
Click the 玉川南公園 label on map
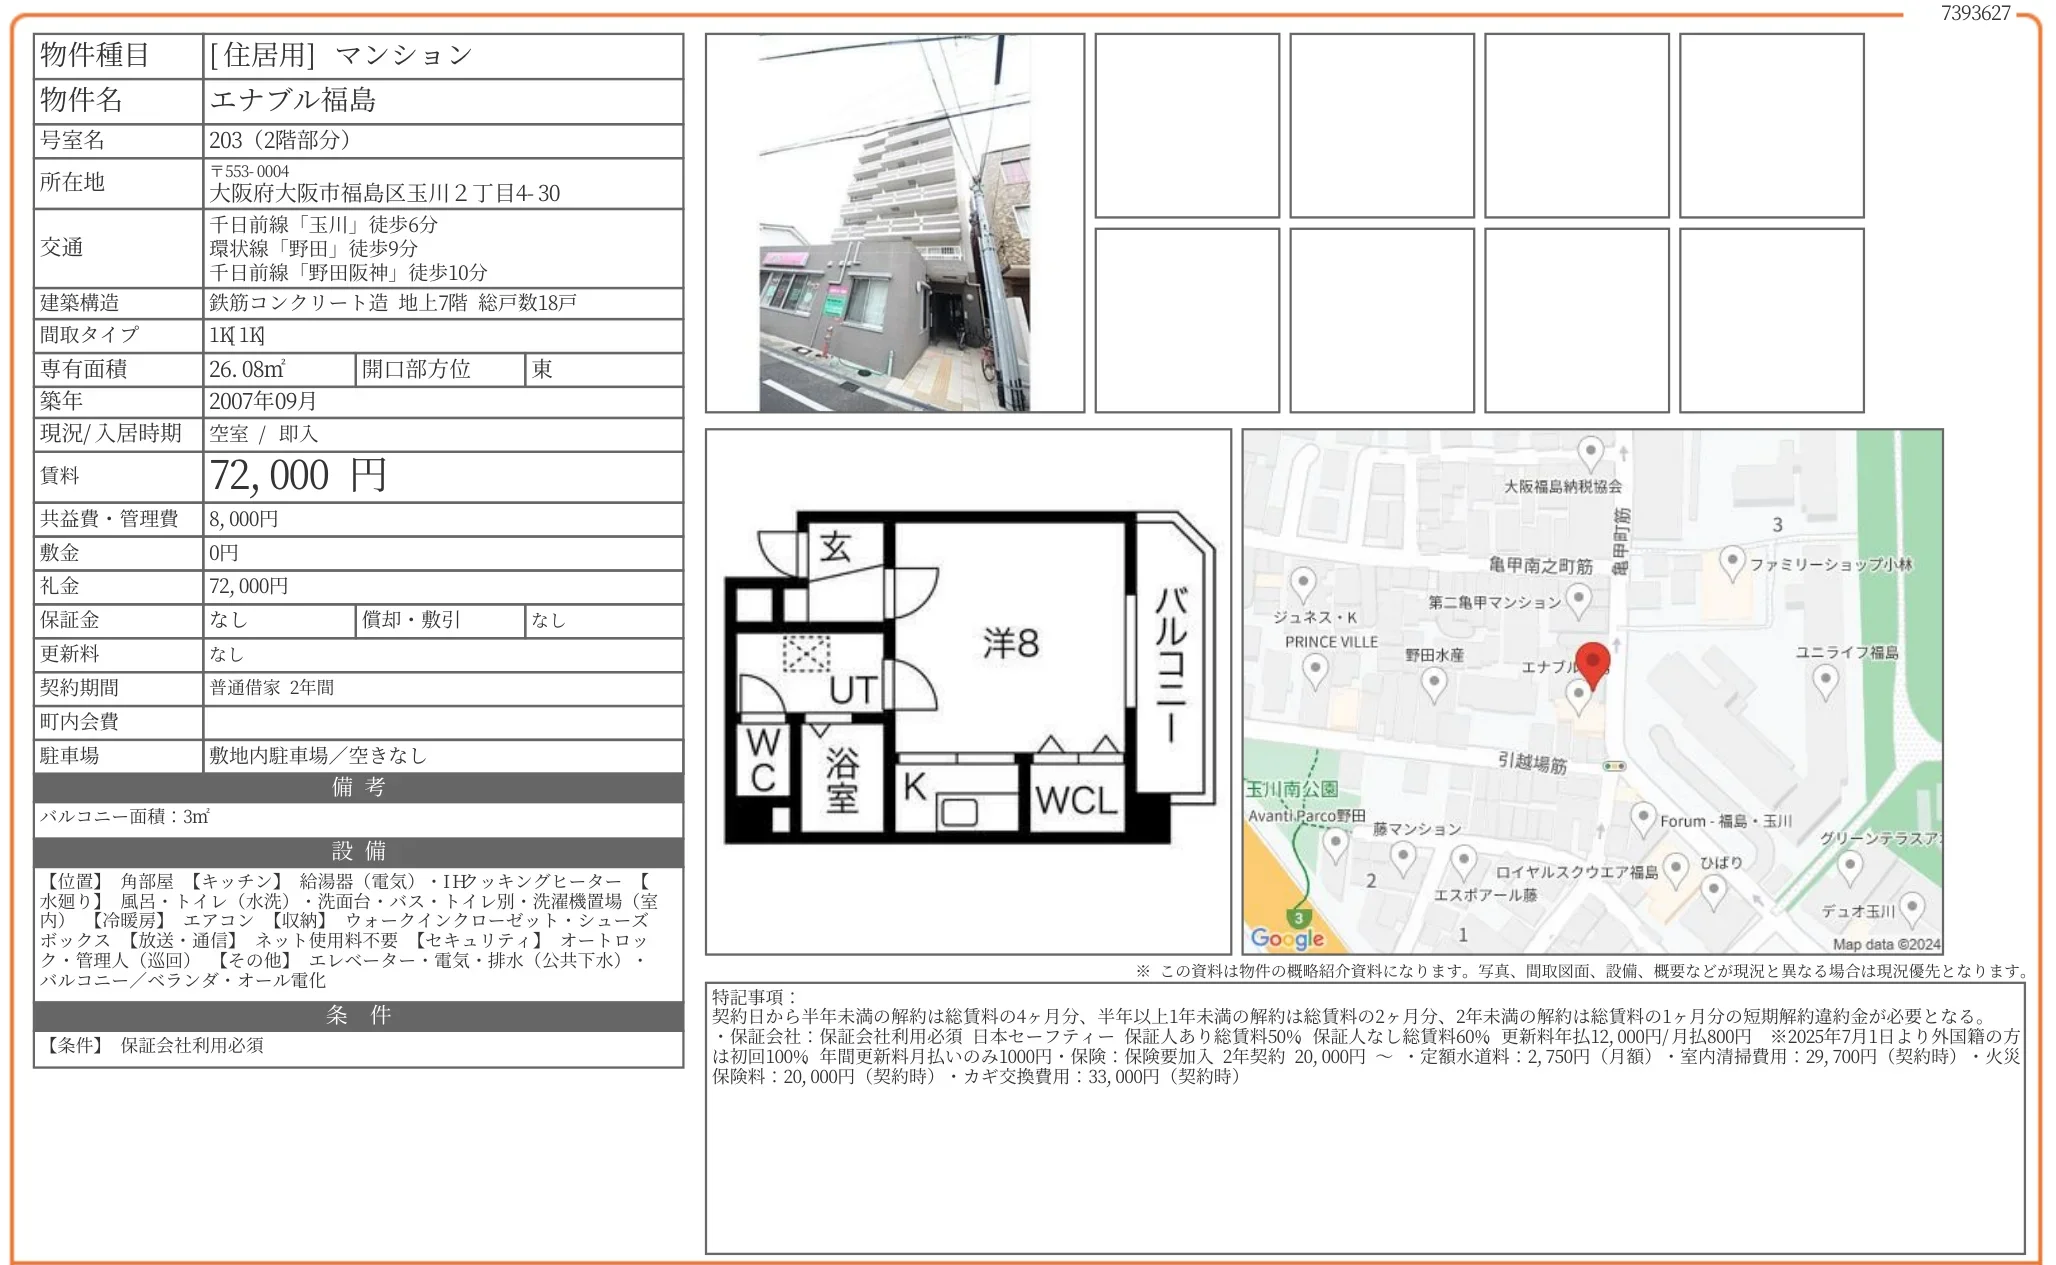click(1291, 789)
